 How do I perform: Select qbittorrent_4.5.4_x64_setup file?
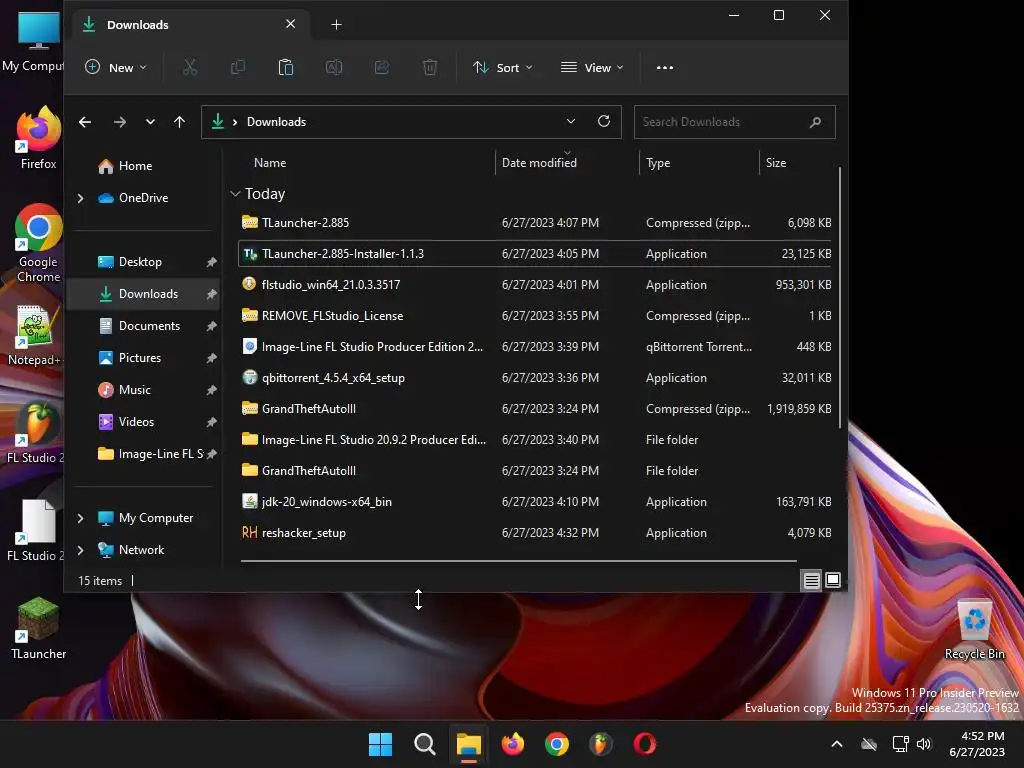click(536, 377)
